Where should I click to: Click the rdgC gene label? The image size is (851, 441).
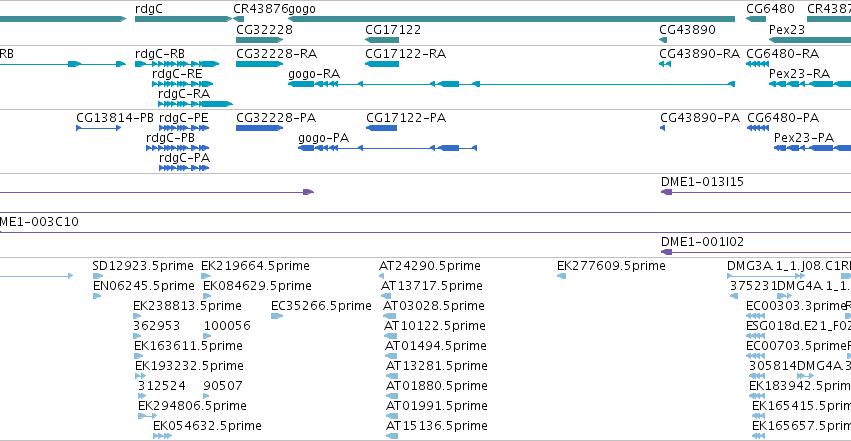(x=148, y=9)
